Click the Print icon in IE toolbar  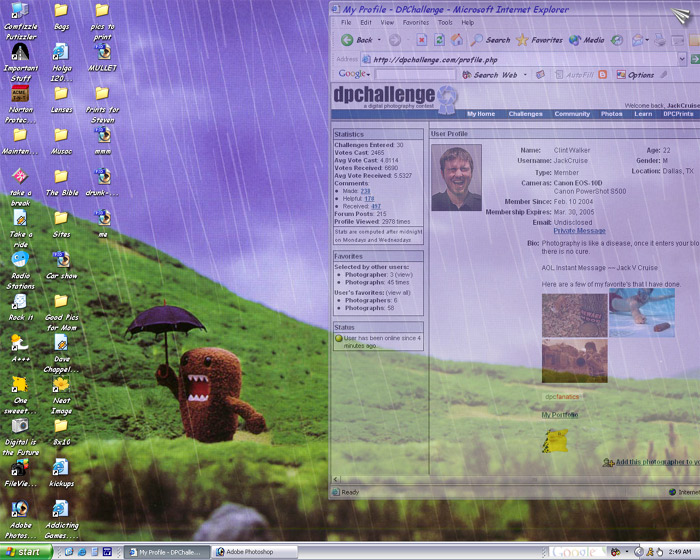coord(660,40)
